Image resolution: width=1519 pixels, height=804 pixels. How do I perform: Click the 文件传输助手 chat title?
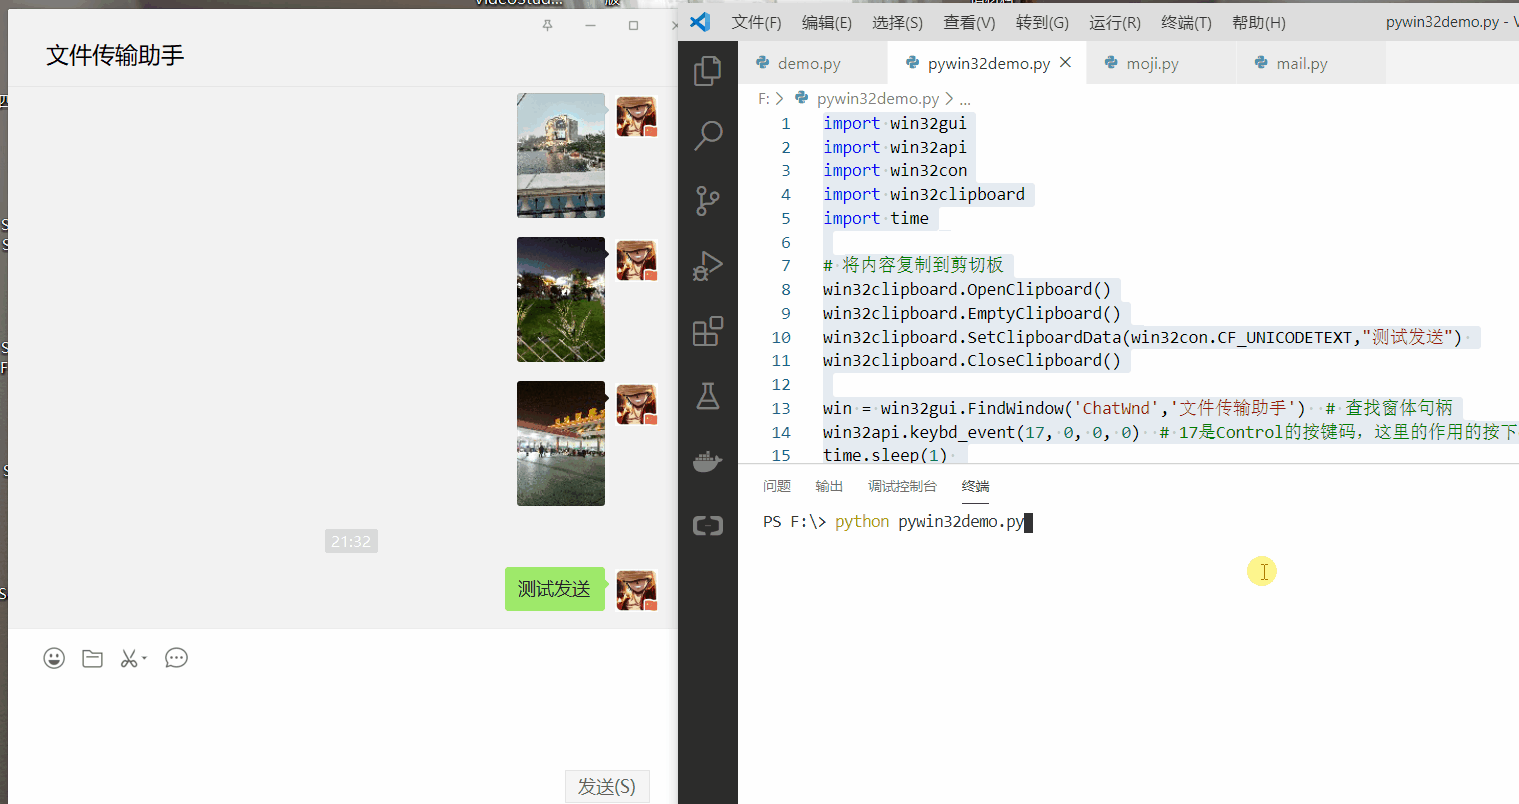pyautogui.click(x=115, y=55)
